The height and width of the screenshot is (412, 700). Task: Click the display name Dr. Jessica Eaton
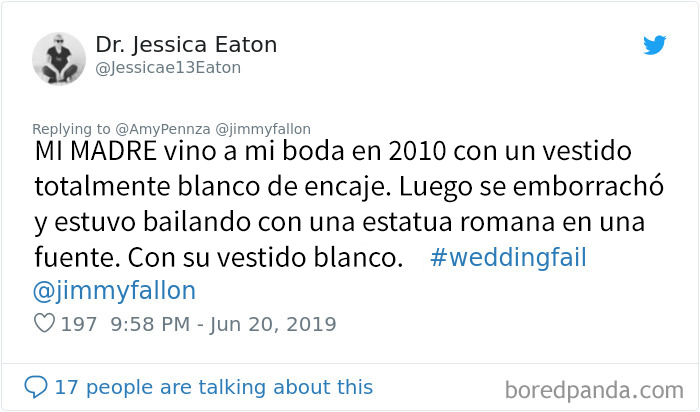(186, 45)
